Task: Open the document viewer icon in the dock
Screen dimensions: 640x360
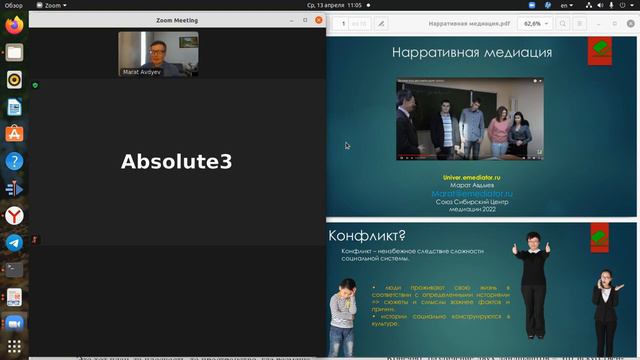Action: [14, 297]
